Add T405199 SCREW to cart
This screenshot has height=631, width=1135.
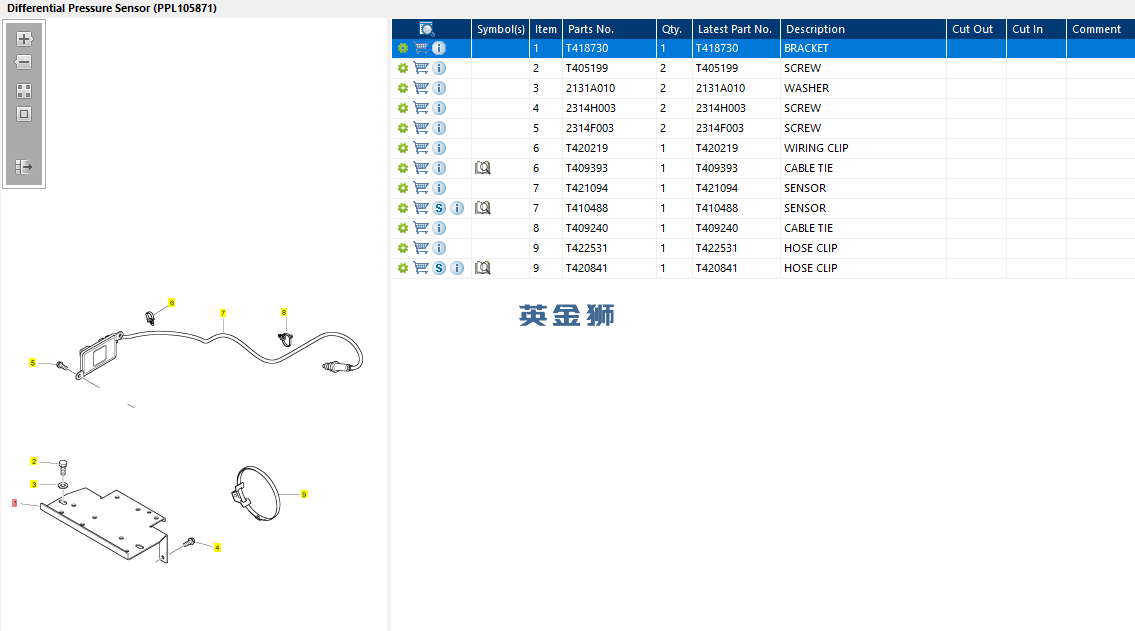421,68
